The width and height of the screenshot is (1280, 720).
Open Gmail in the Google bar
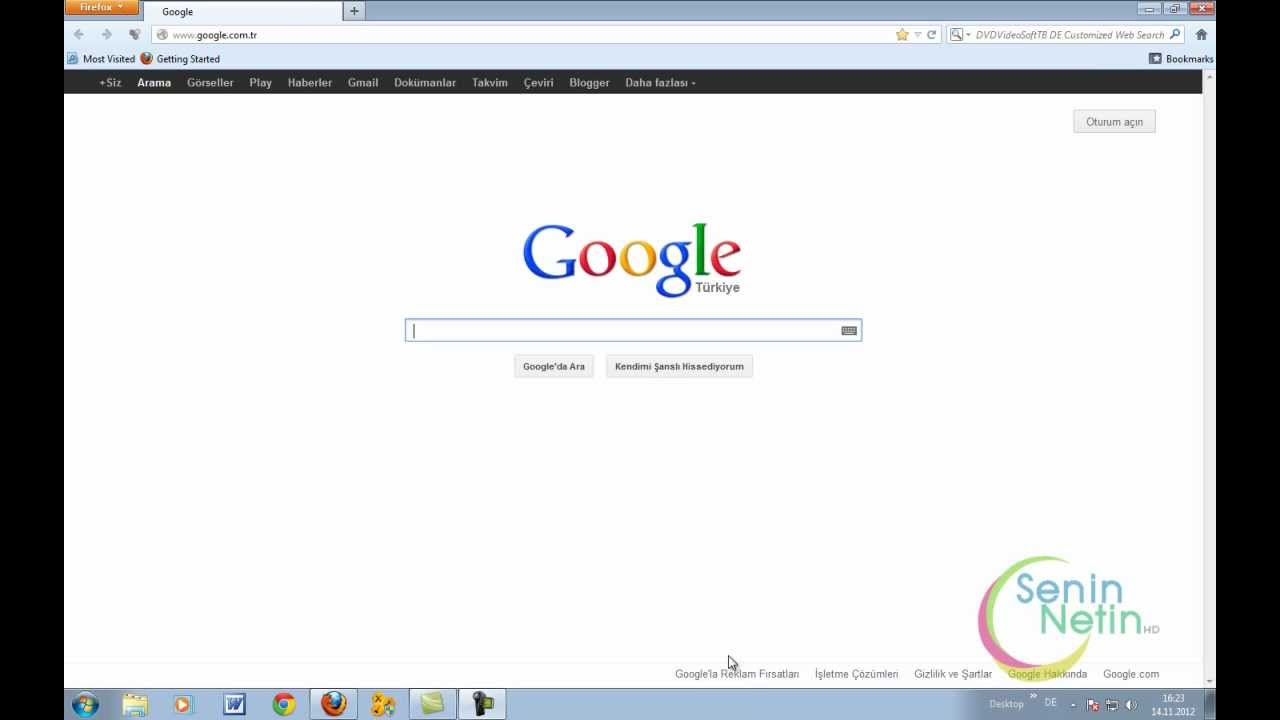pos(363,83)
